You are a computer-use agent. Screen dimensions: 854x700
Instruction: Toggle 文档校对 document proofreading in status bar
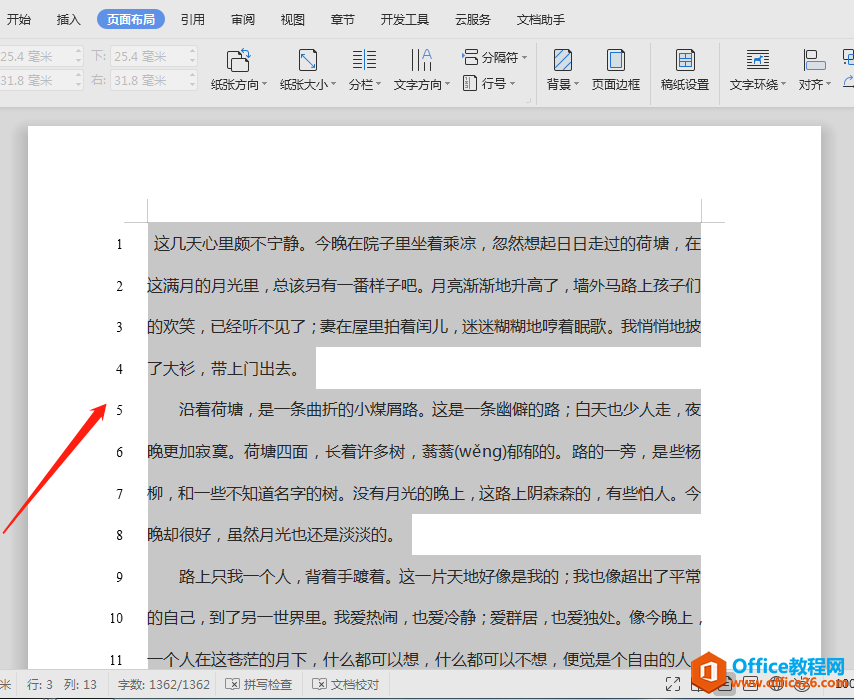pyautogui.click(x=345, y=685)
